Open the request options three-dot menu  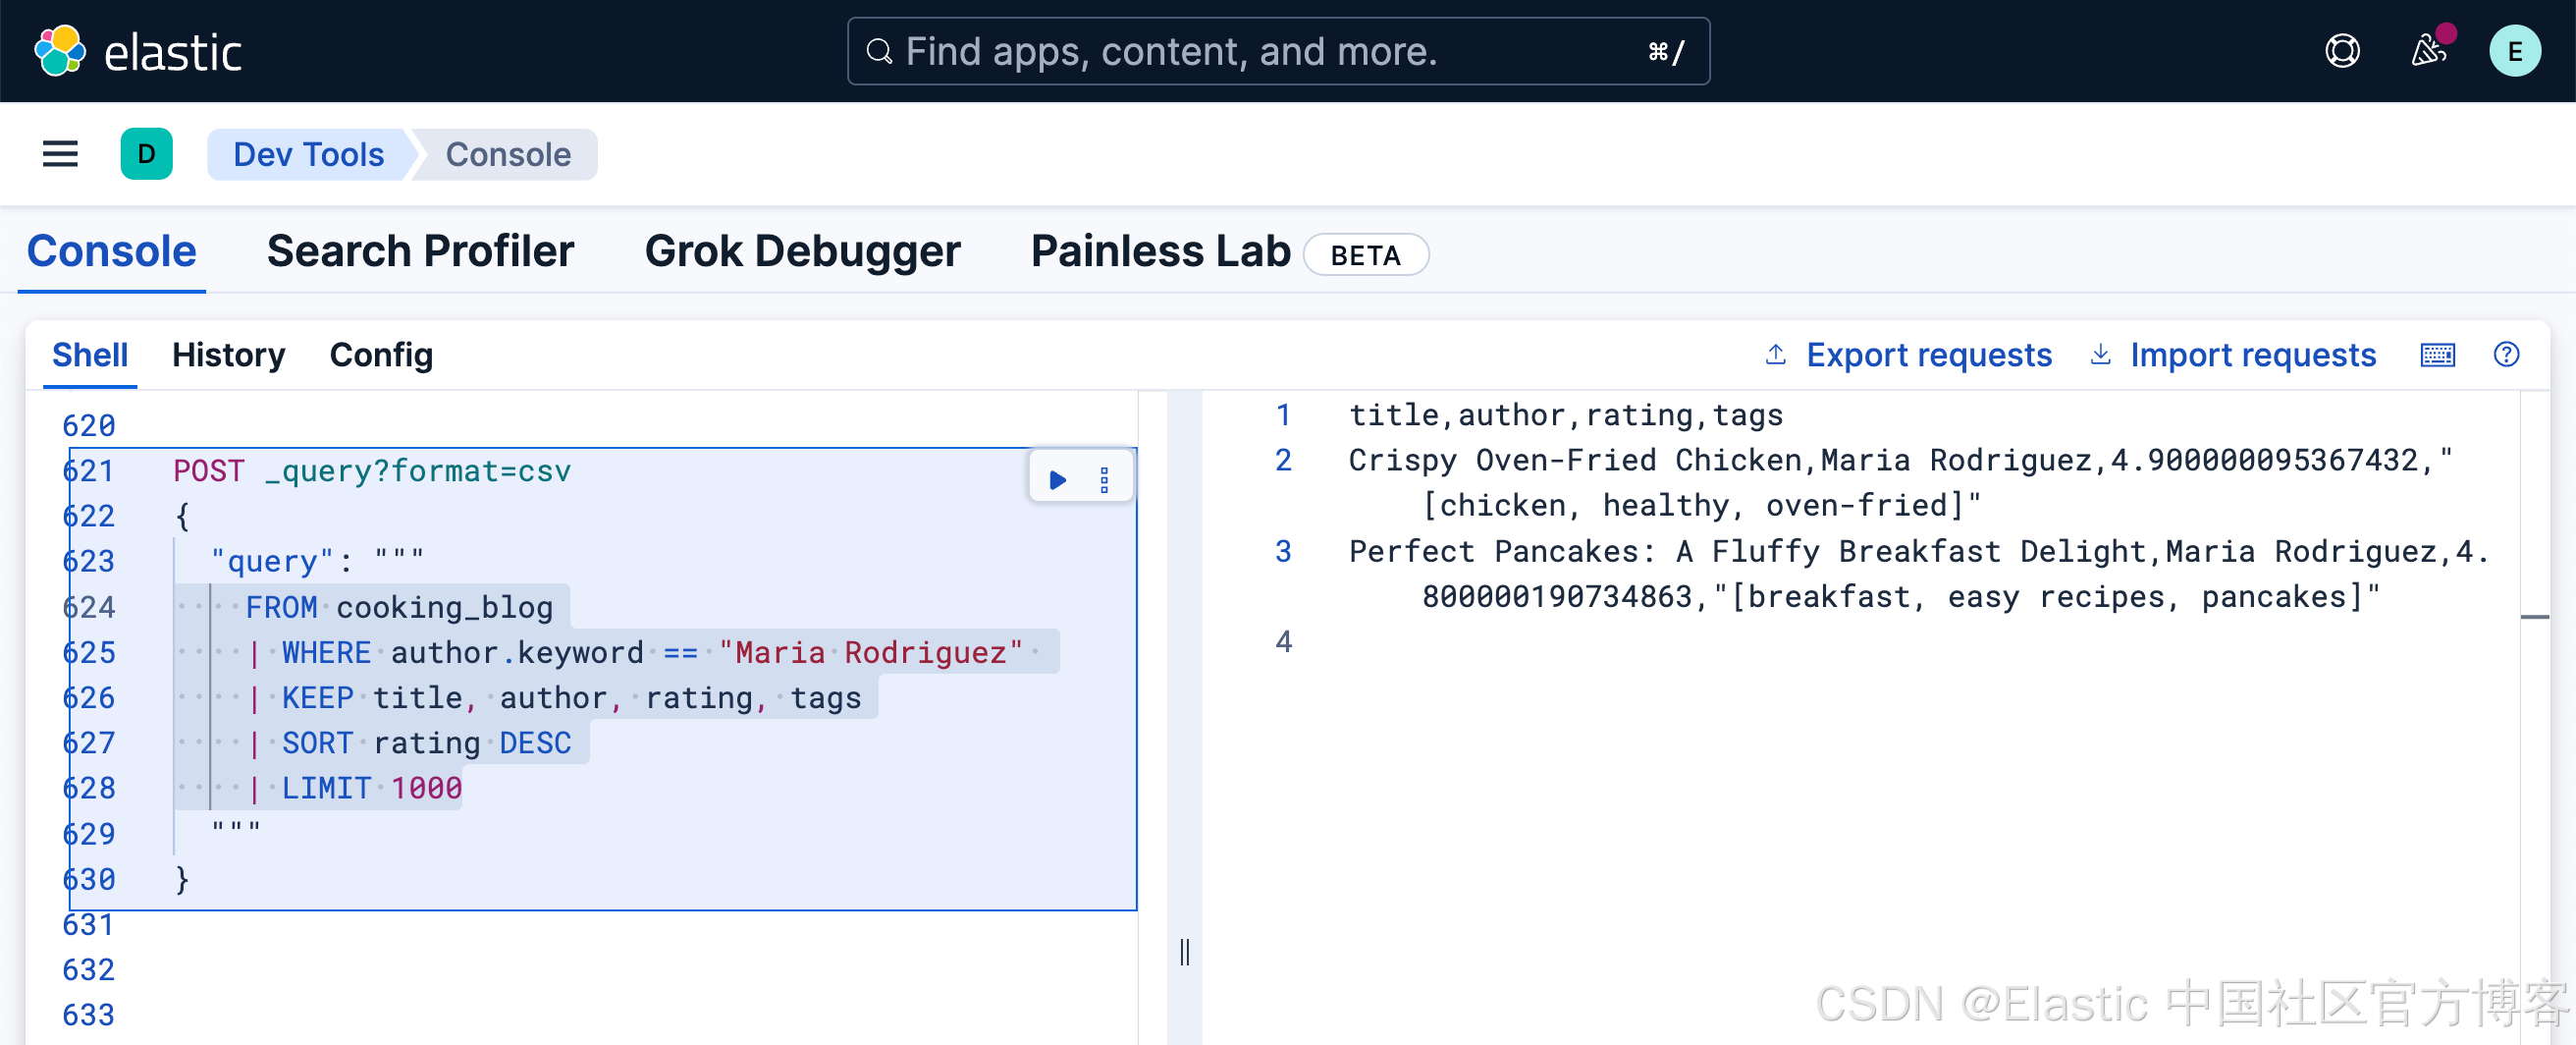pos(1104,479)
